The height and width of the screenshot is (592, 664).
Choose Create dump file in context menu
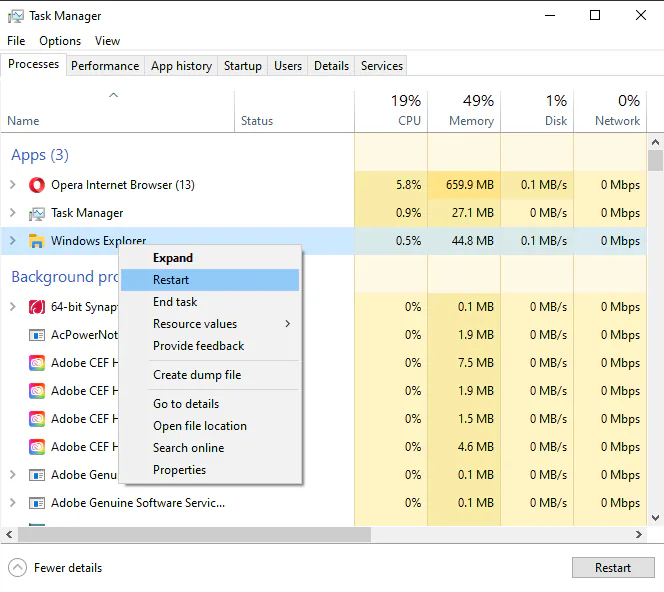click(210, 375)
